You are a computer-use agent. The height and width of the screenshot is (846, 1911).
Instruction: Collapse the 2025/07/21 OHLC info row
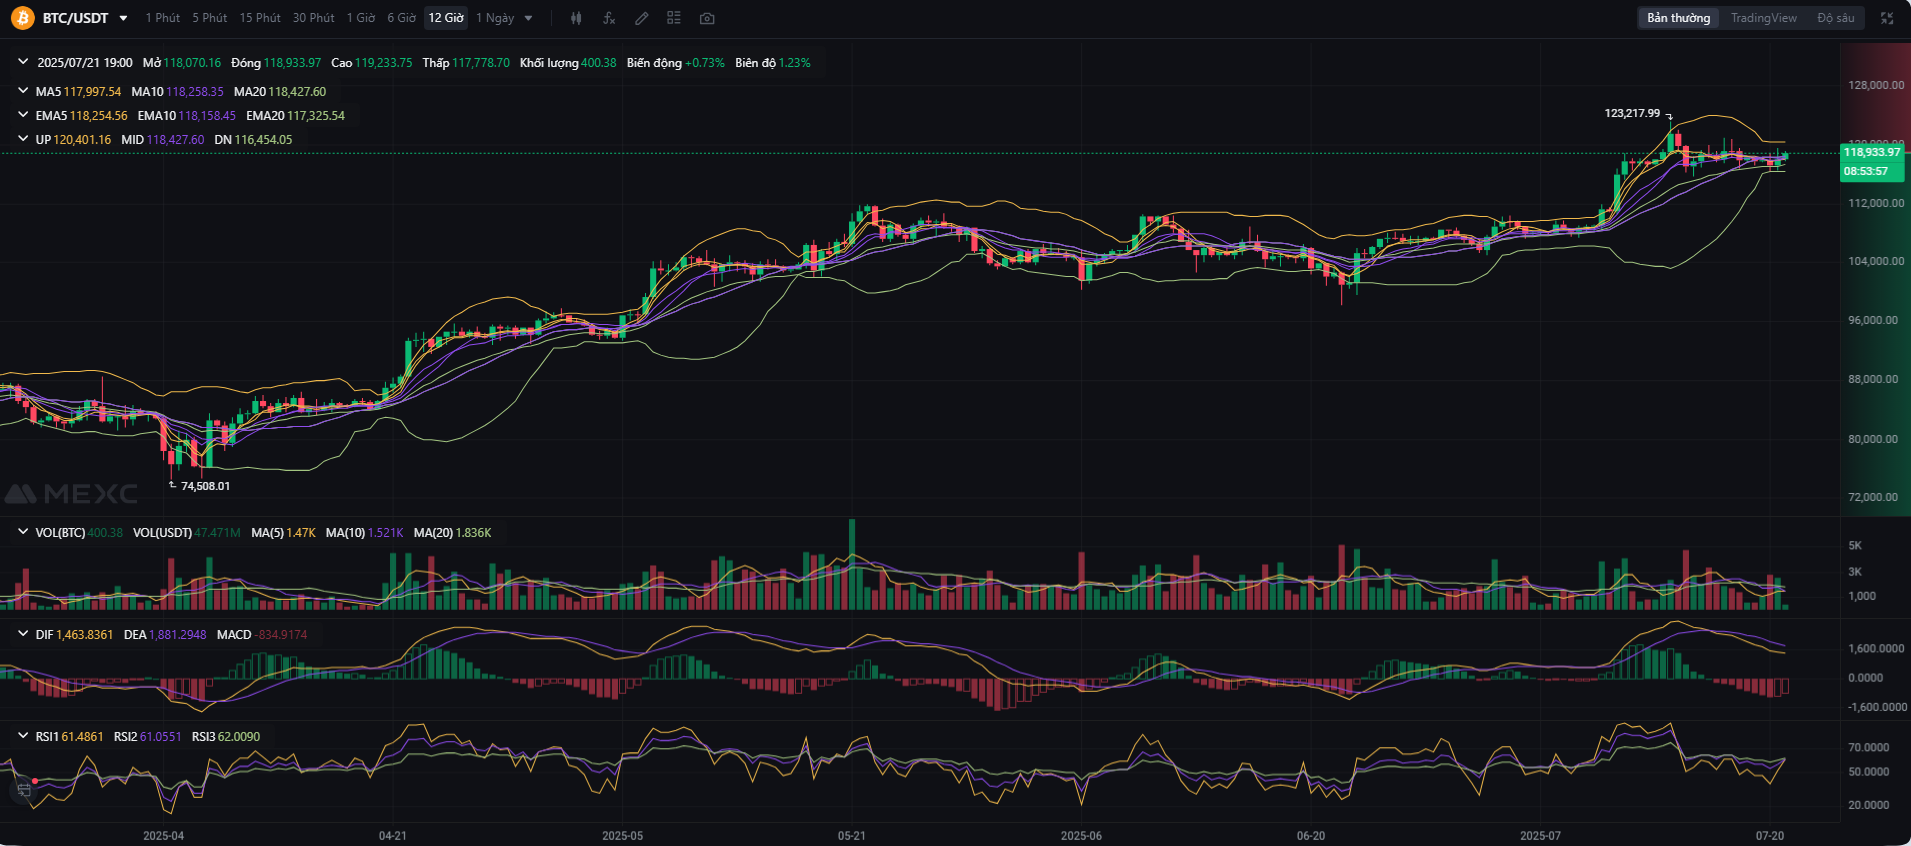23,62
